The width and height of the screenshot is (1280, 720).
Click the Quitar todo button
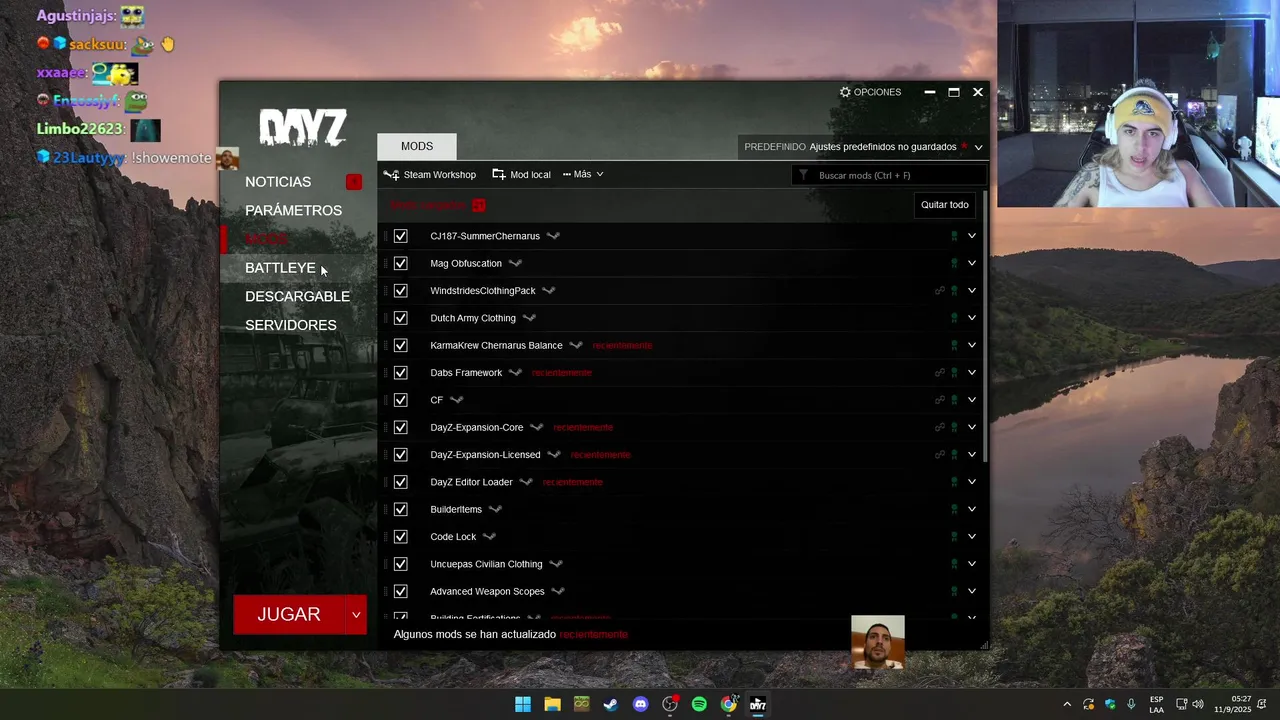(944, 205)
